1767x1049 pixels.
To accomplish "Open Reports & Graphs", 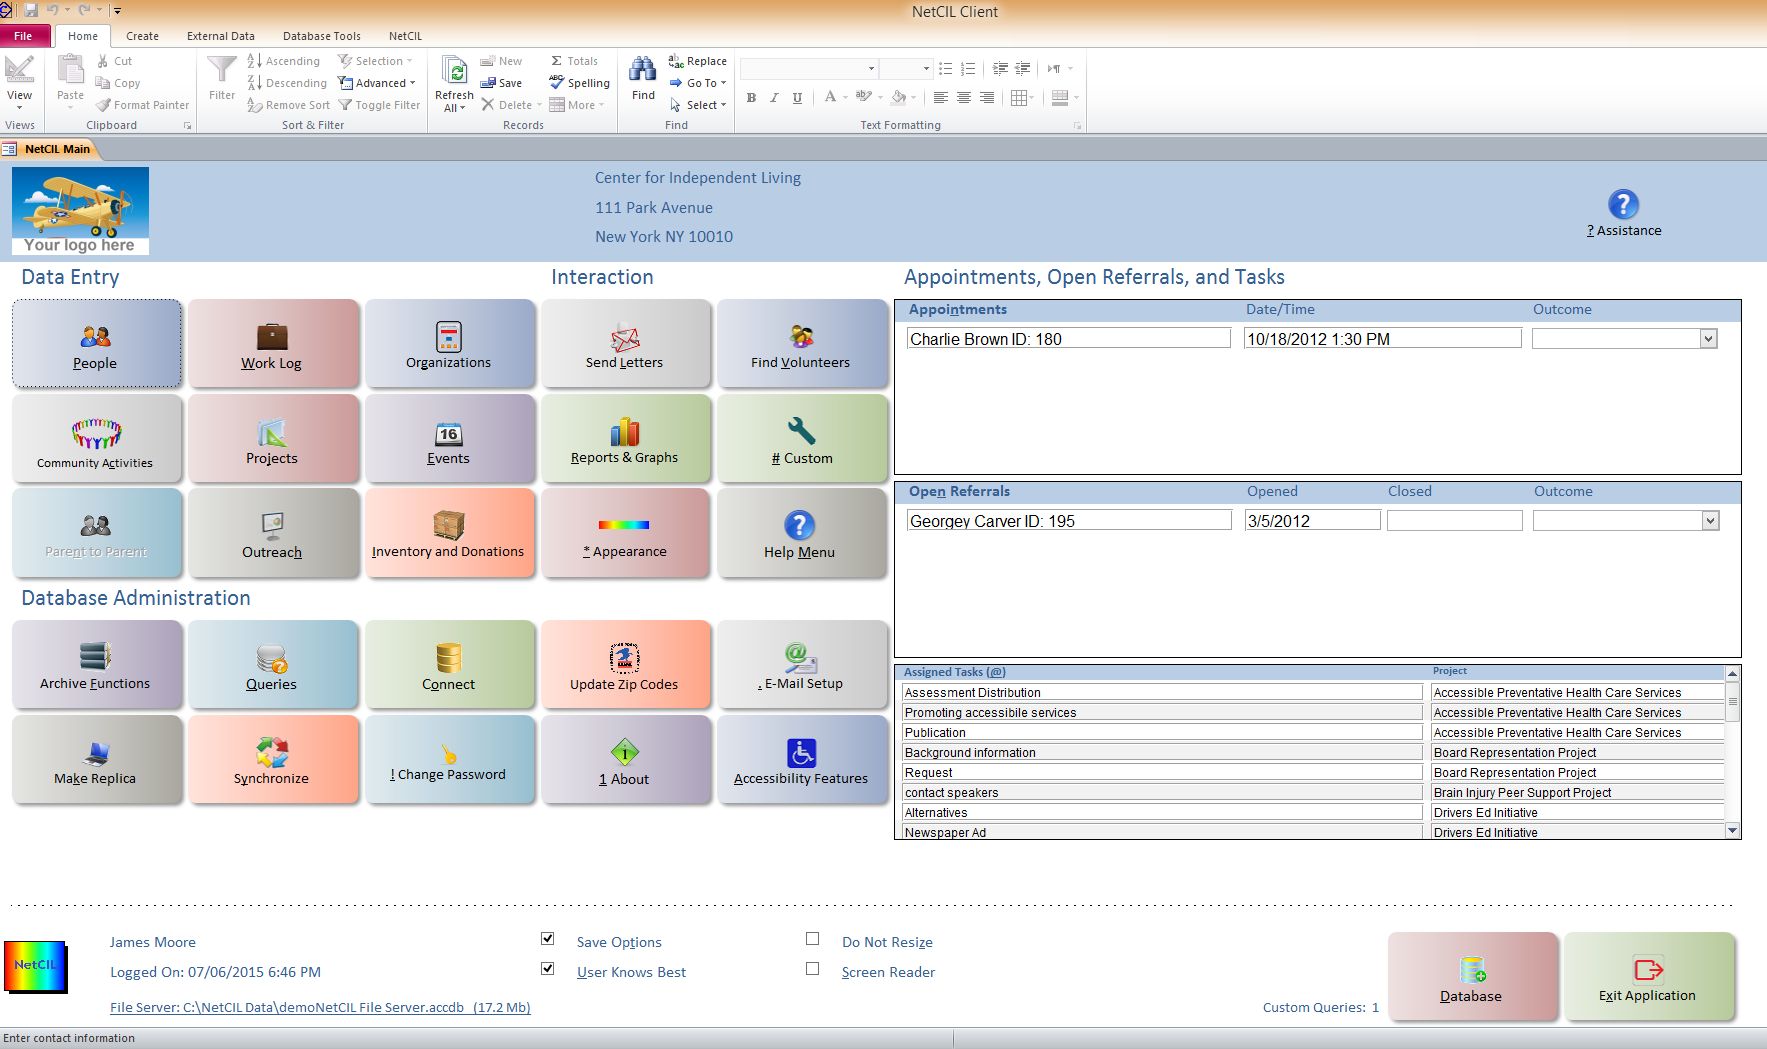I will (626, 440).
